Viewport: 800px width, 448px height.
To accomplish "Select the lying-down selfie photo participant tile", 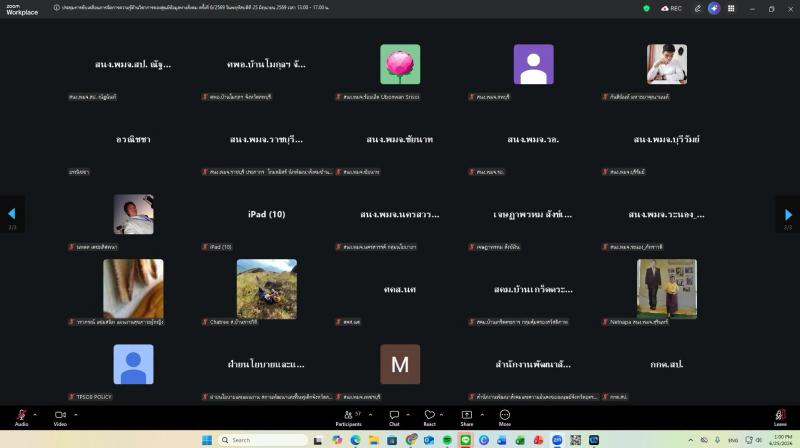I will point(133,214).
